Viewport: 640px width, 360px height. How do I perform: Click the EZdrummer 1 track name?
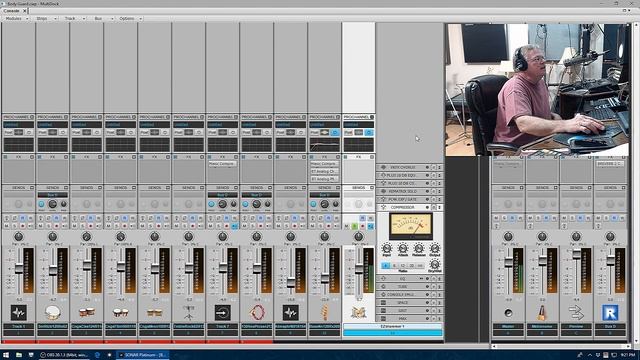(393, 326)
